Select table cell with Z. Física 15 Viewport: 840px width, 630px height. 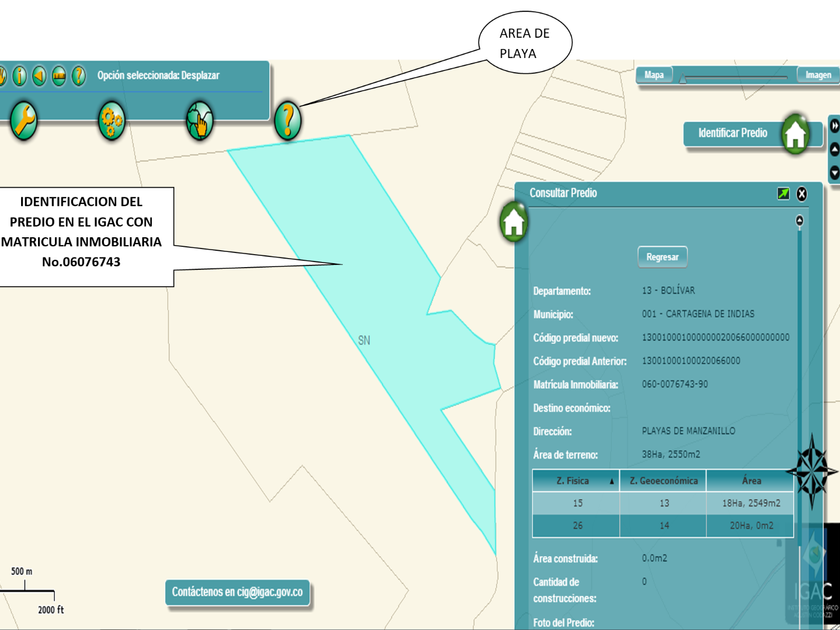coord(576,503)
